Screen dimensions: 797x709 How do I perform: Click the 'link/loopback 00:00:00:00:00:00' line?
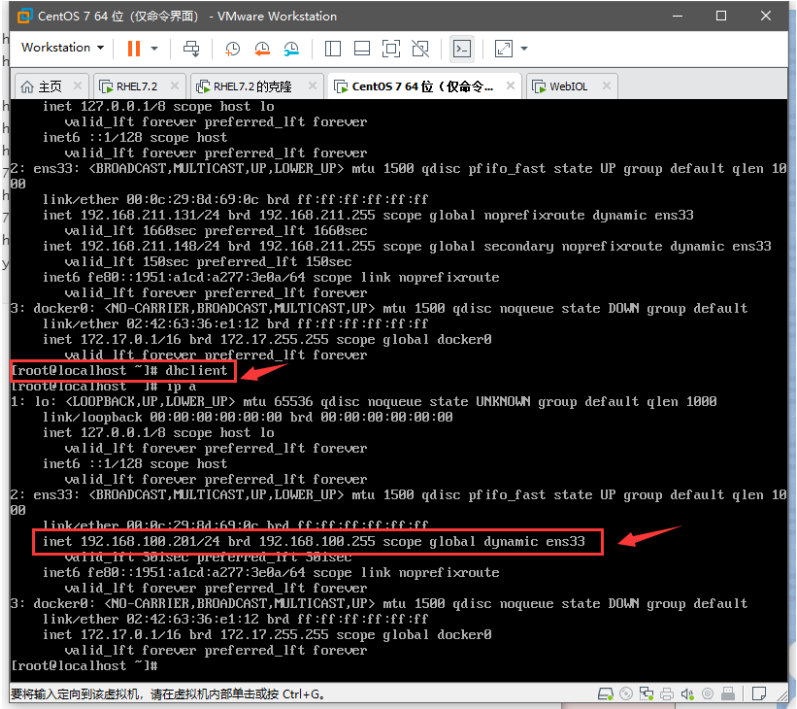[x=248, y=417]
